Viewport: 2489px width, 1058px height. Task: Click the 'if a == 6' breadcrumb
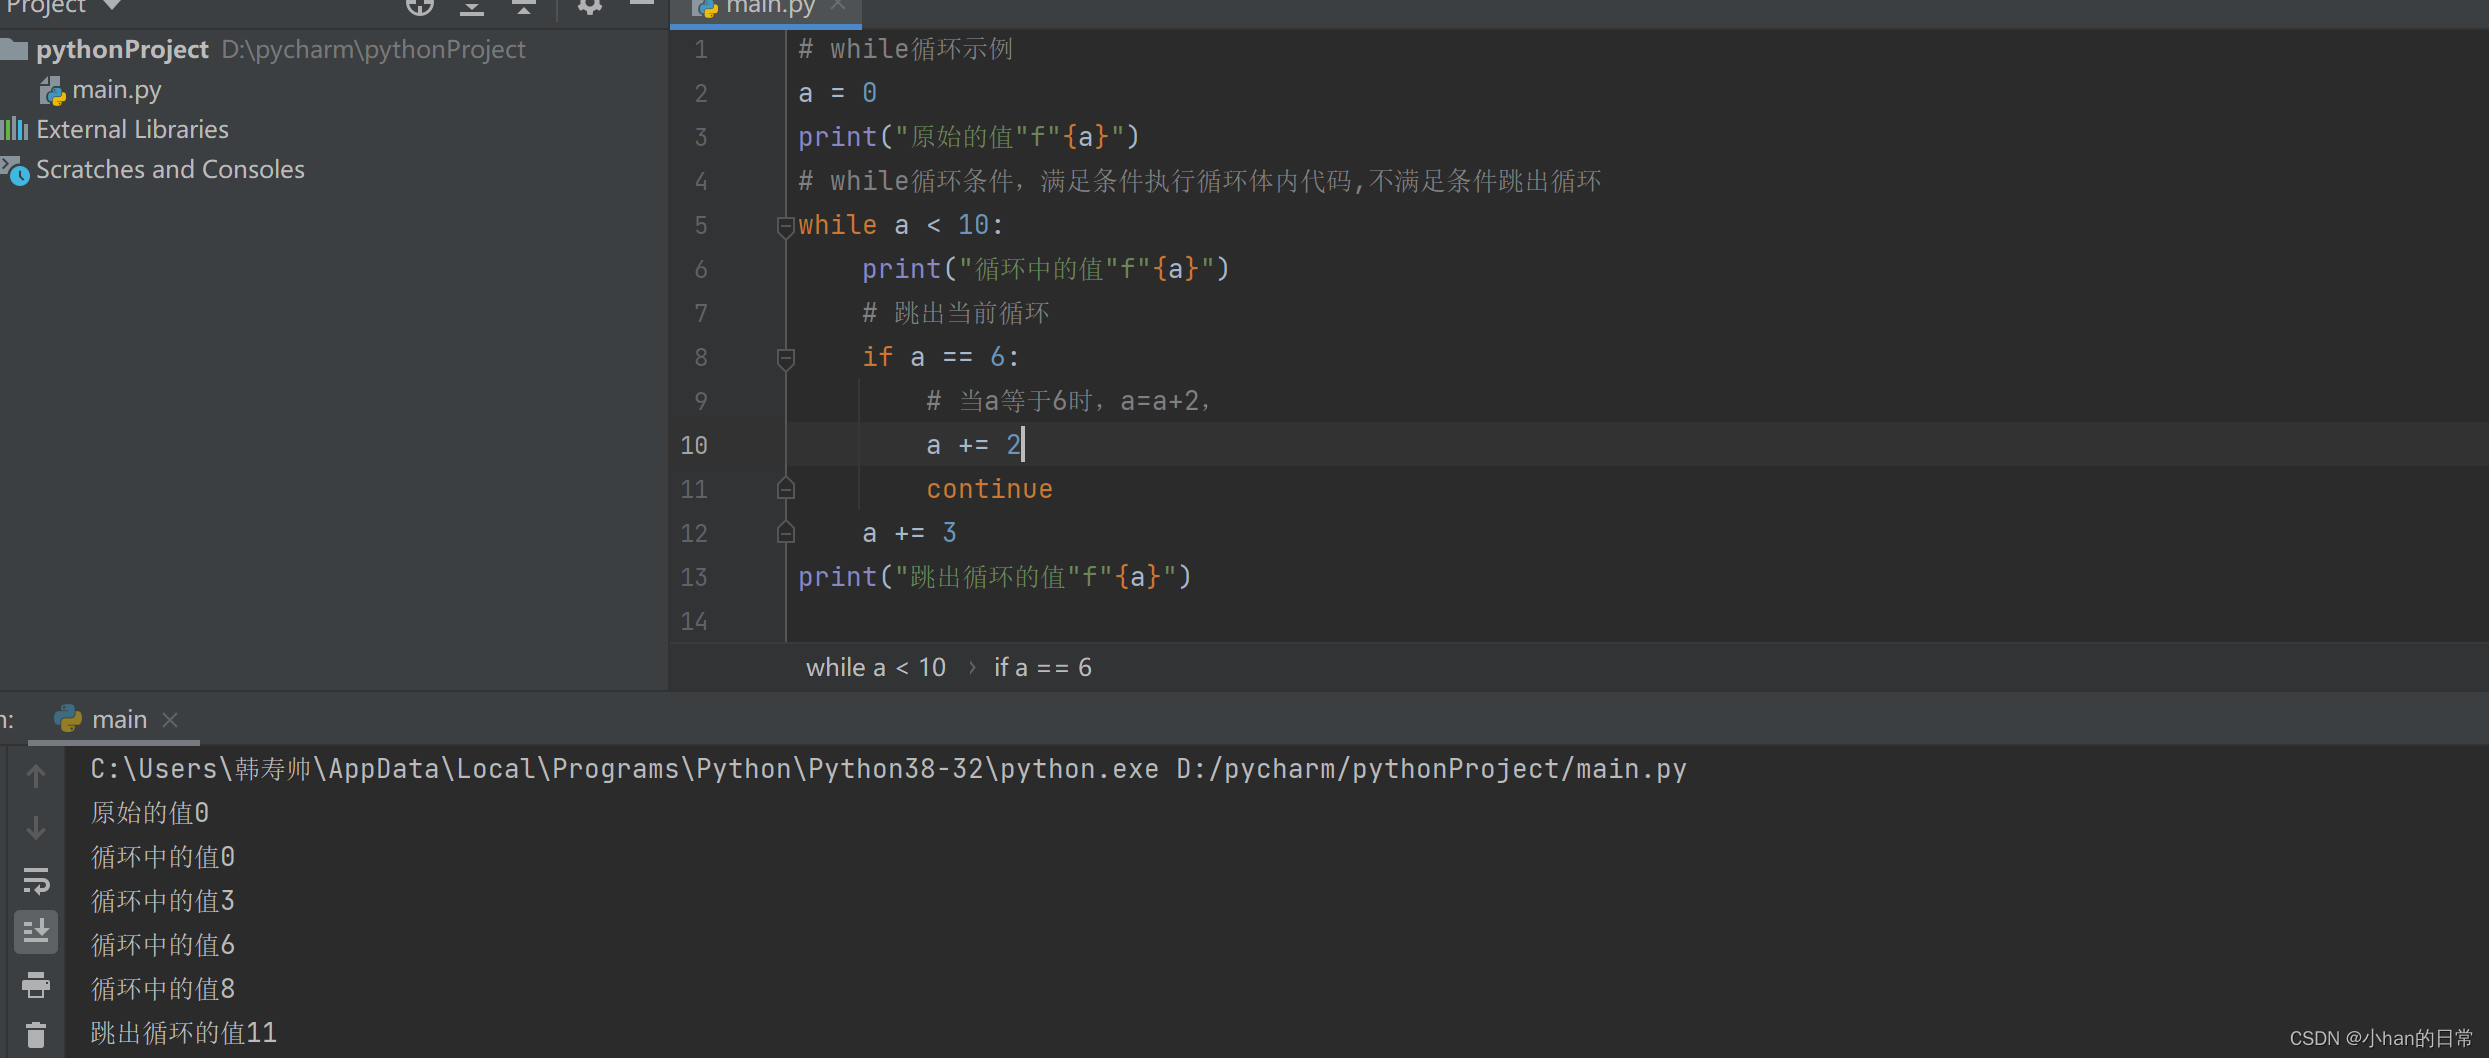[x=1042, y=667]
